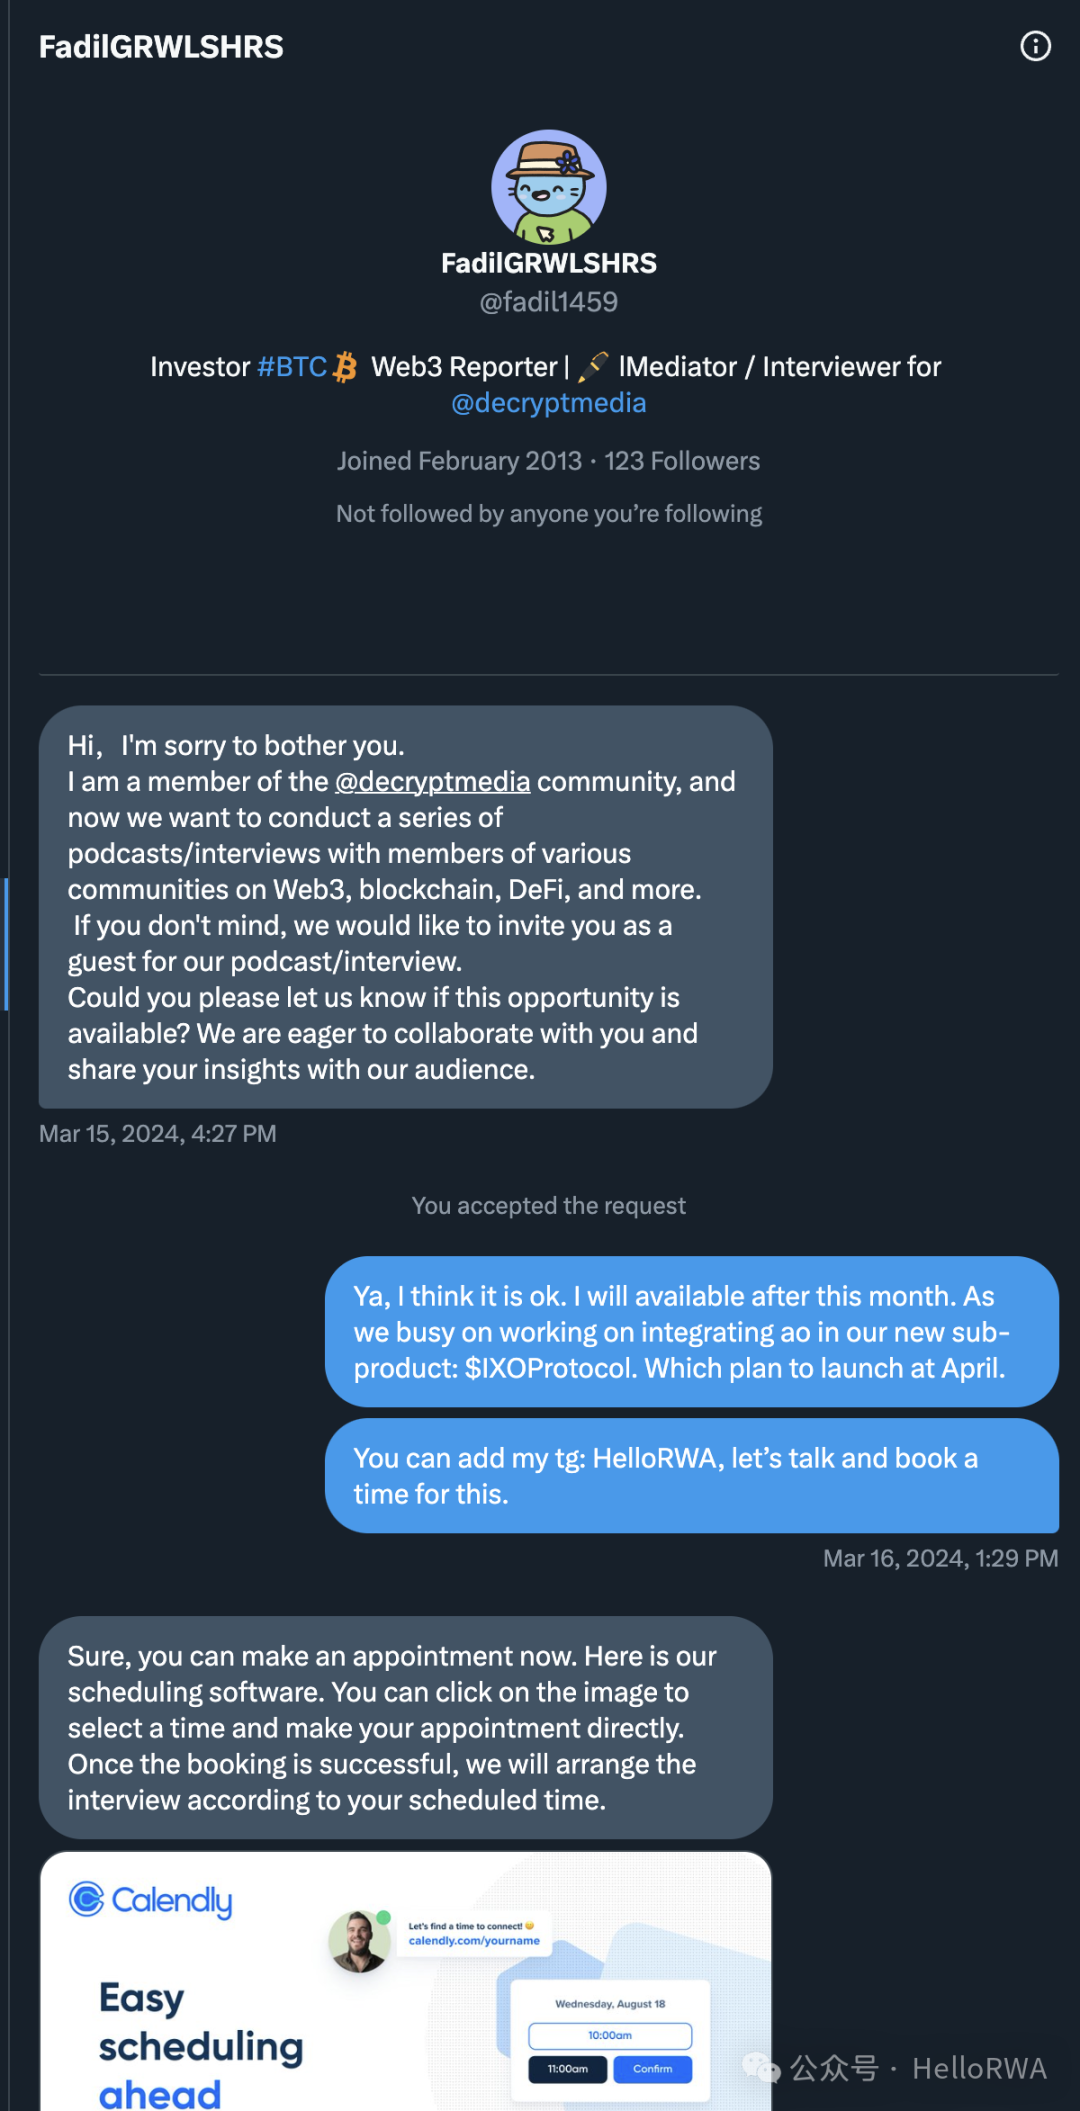The height and width of the screenshot is (2111, 1080).
Task: Open the #BTC hashtag link
Action: (292, 367)
